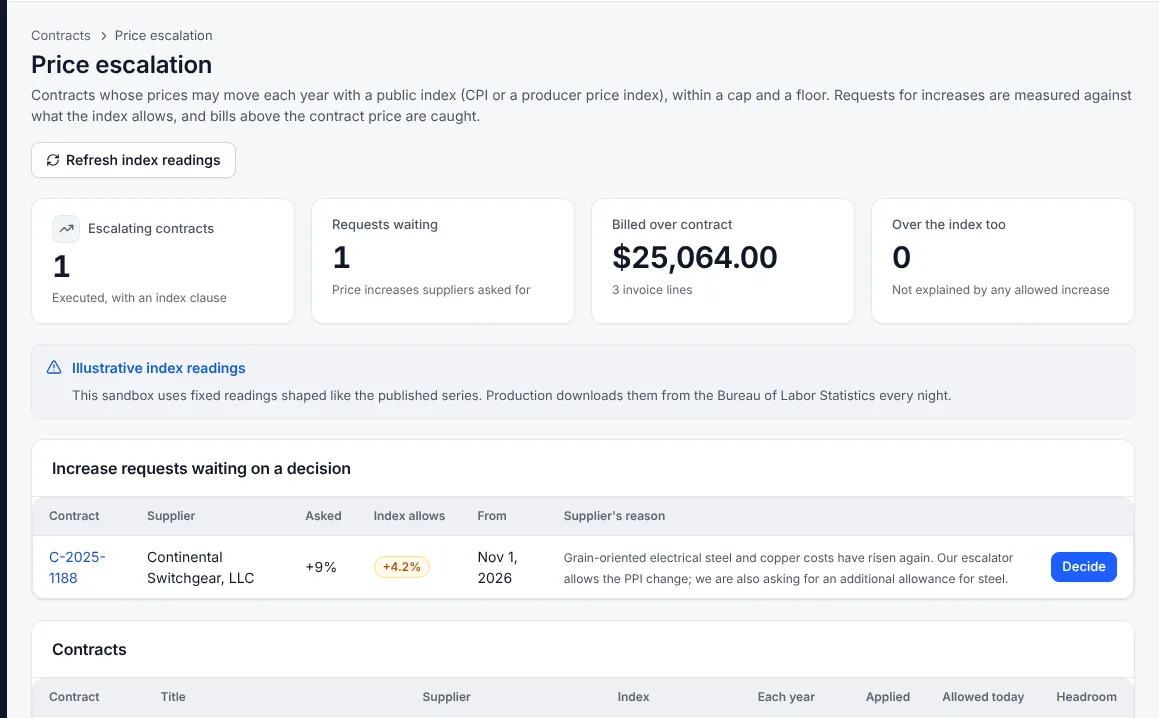The width and height of the screenshot is (1159, 718).
Task: Click the $25,064.00 billed over contract value
Action: point(694,257)
